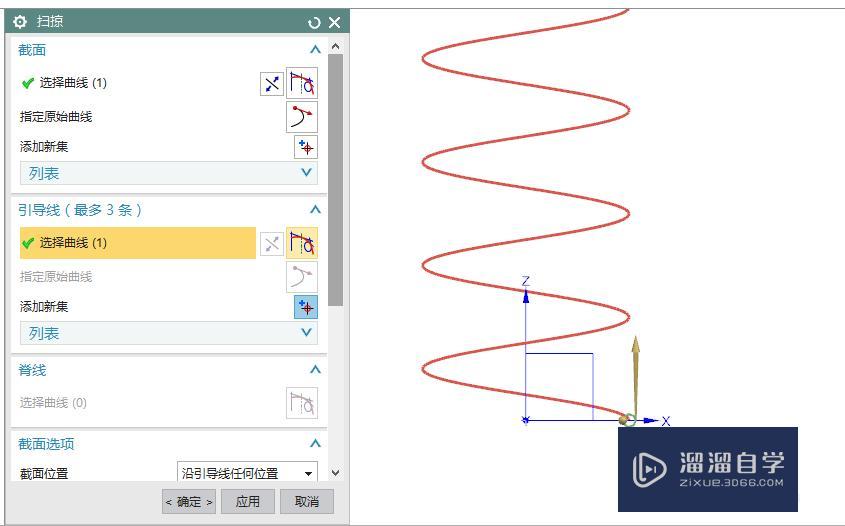The height and width of the screenshot is (526, 845).
Task: Select the 选择曲线 (1) row under 截面
Action: coord(137,83)
